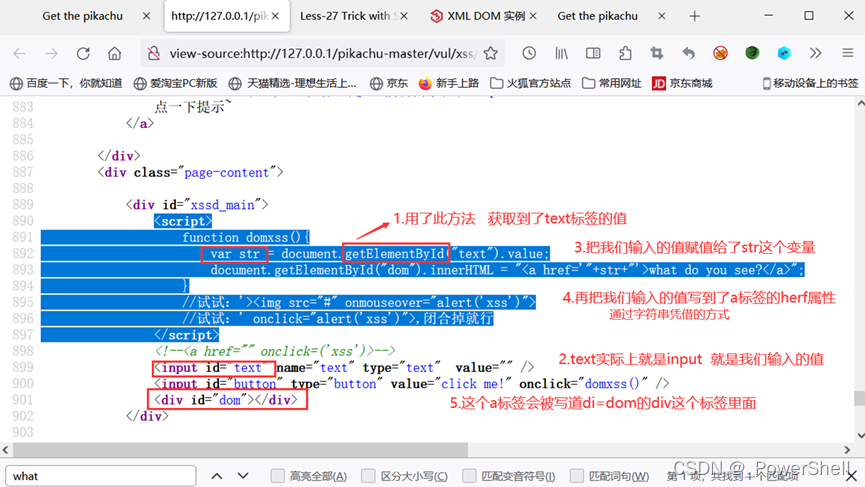Click the find field containing what
The image size is (865, 487).
[x=100, y=476]
